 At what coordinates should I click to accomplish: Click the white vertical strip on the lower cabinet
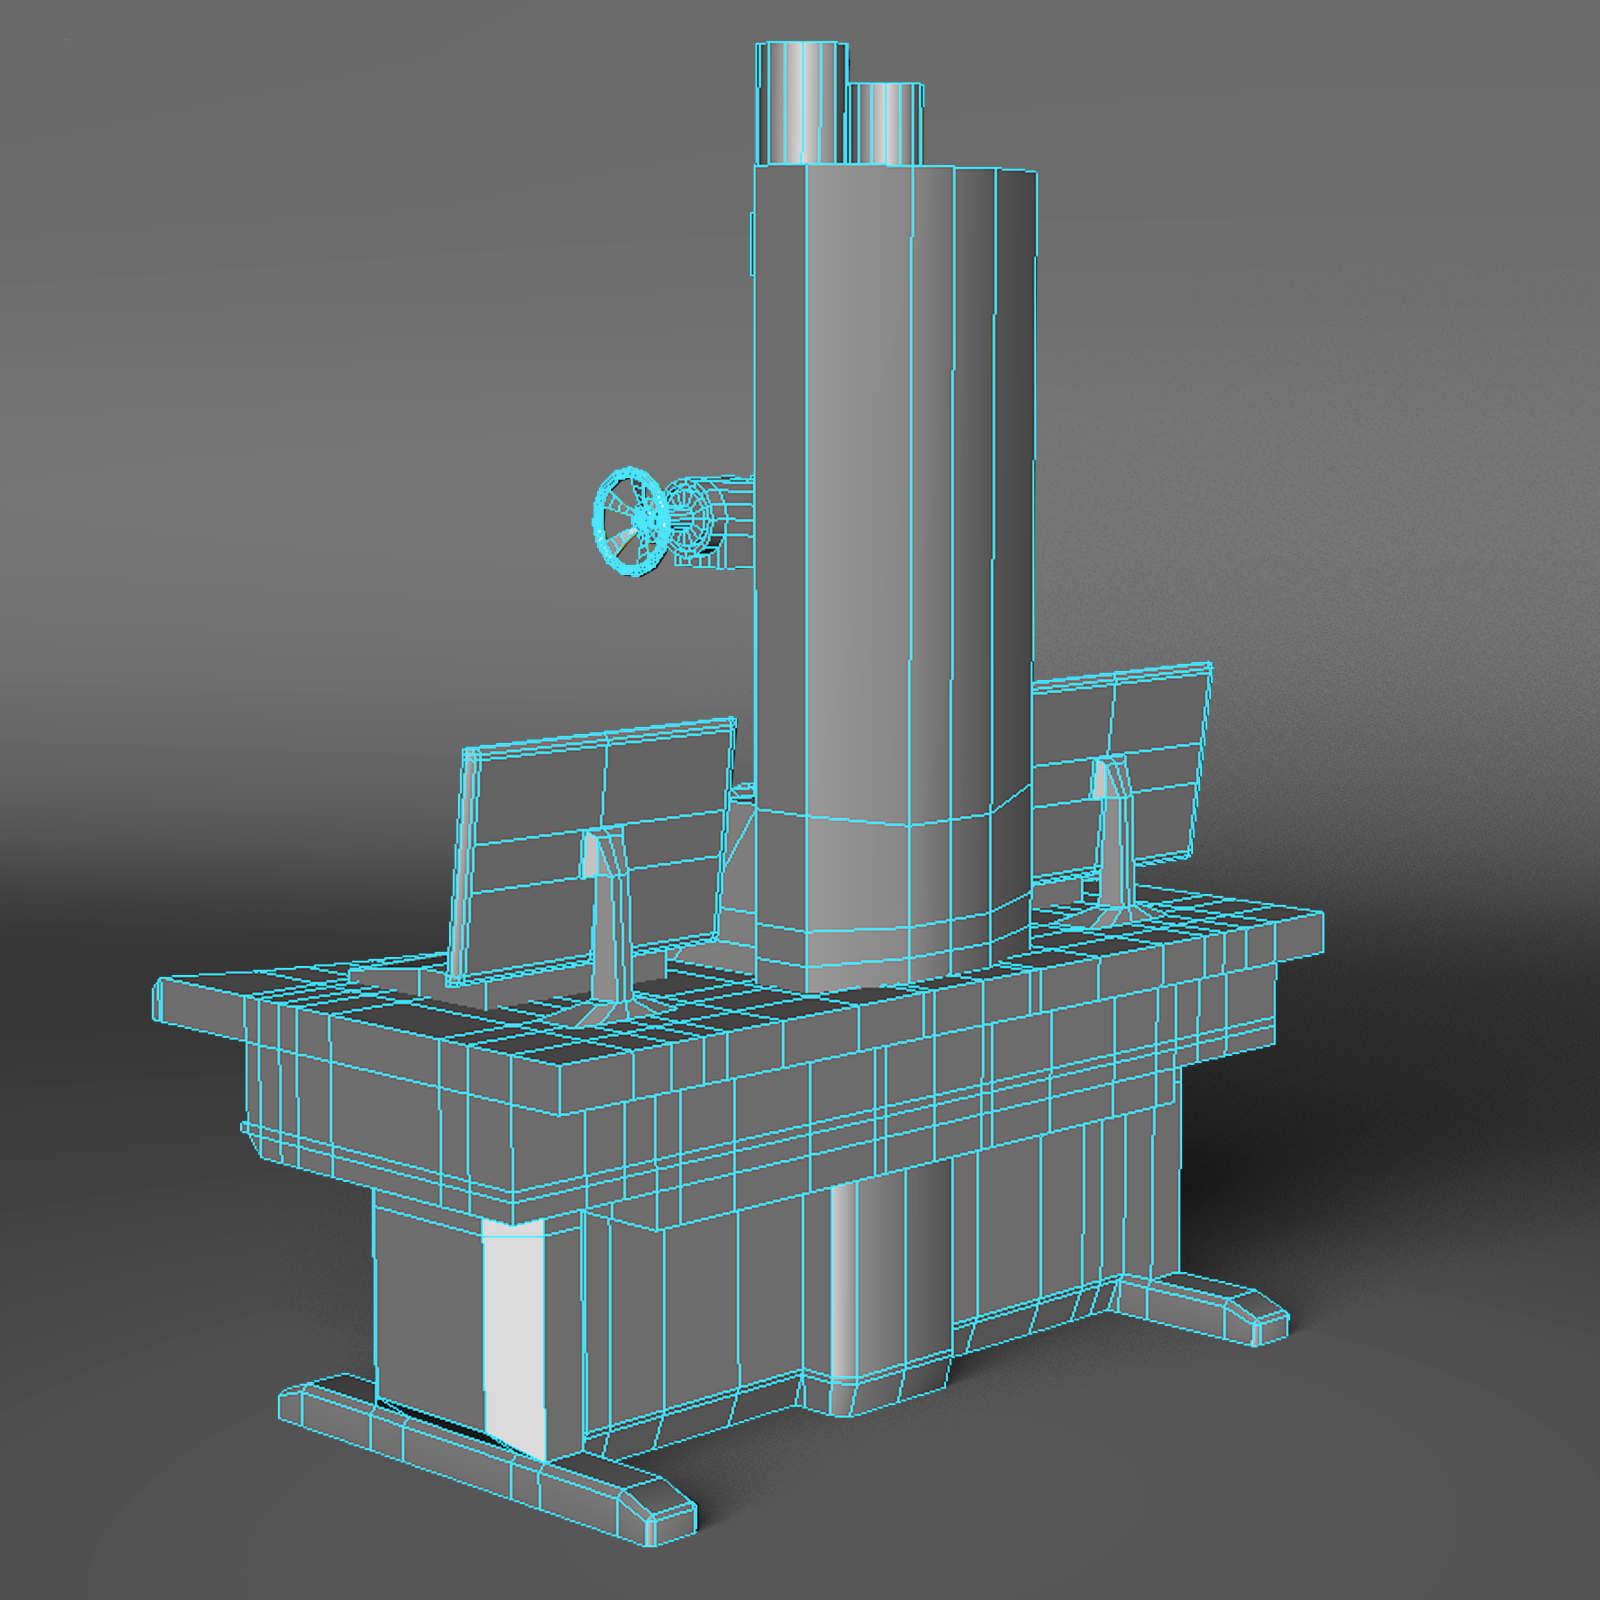(x=513, y=1330)
